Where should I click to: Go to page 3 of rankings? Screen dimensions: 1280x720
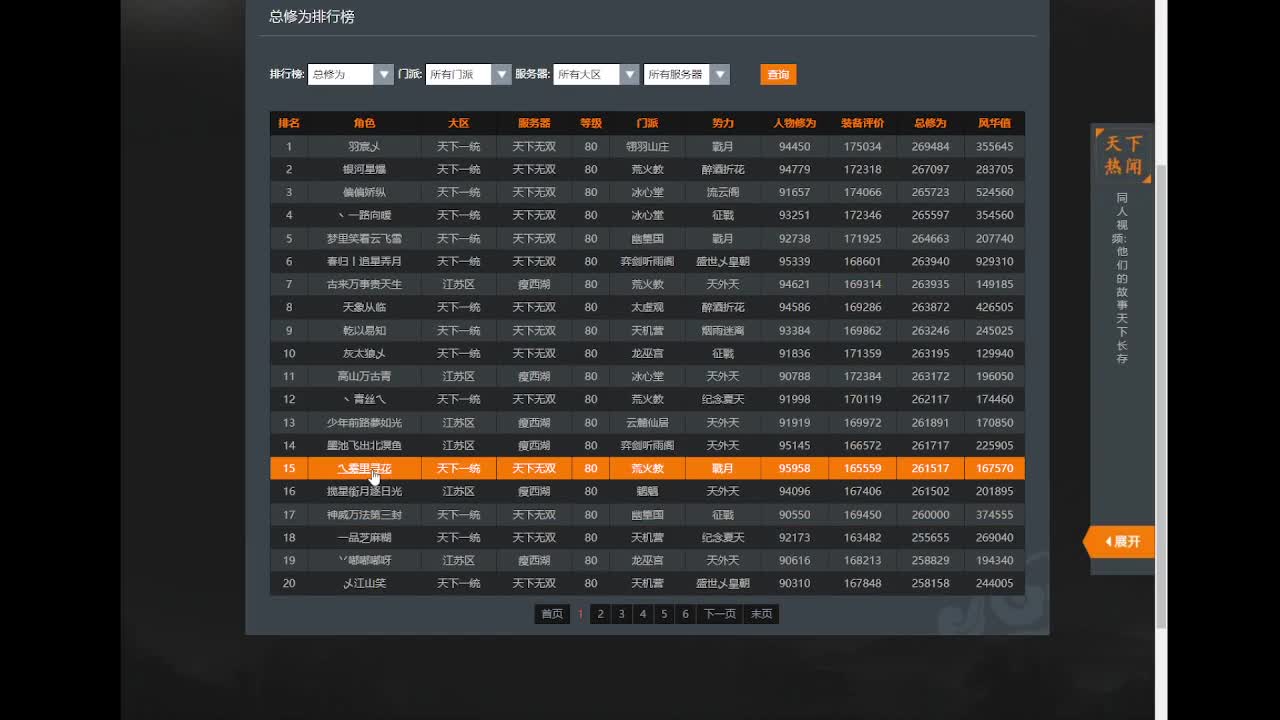click(x=621, y=614)
